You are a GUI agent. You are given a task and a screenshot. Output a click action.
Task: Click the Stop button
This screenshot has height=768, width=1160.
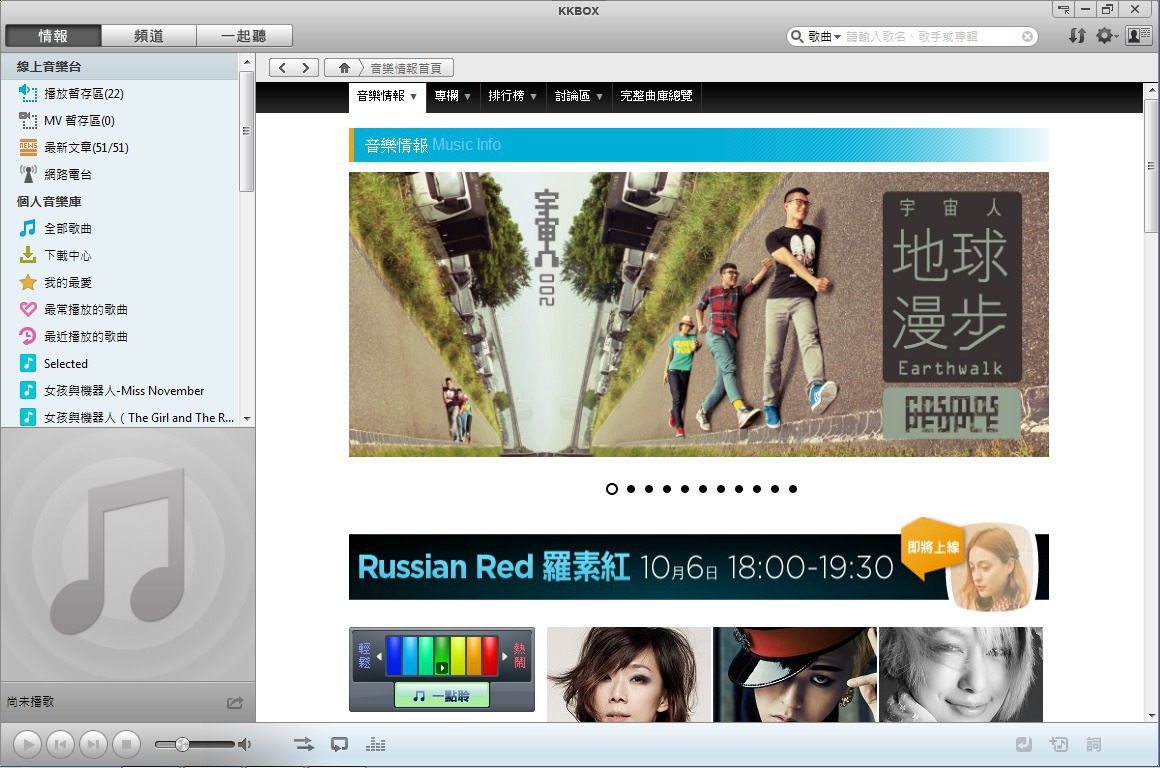[x=127, y=744]
